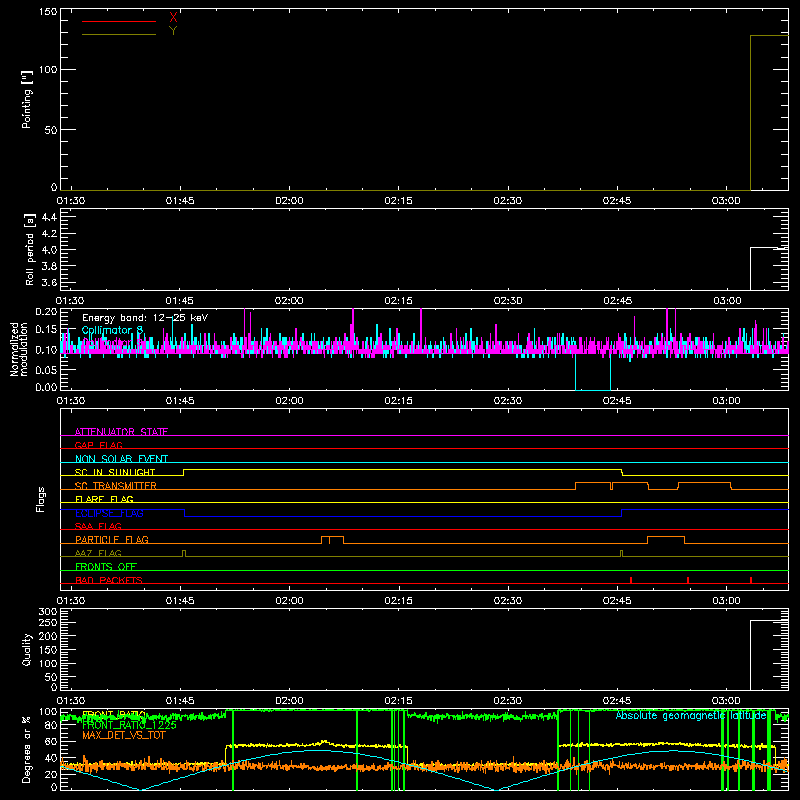Image resolution: width=800 pixels, height=800 pixels.
Task: Click the ATTENUATOR_STATE flag label
Action: [121, 432]
